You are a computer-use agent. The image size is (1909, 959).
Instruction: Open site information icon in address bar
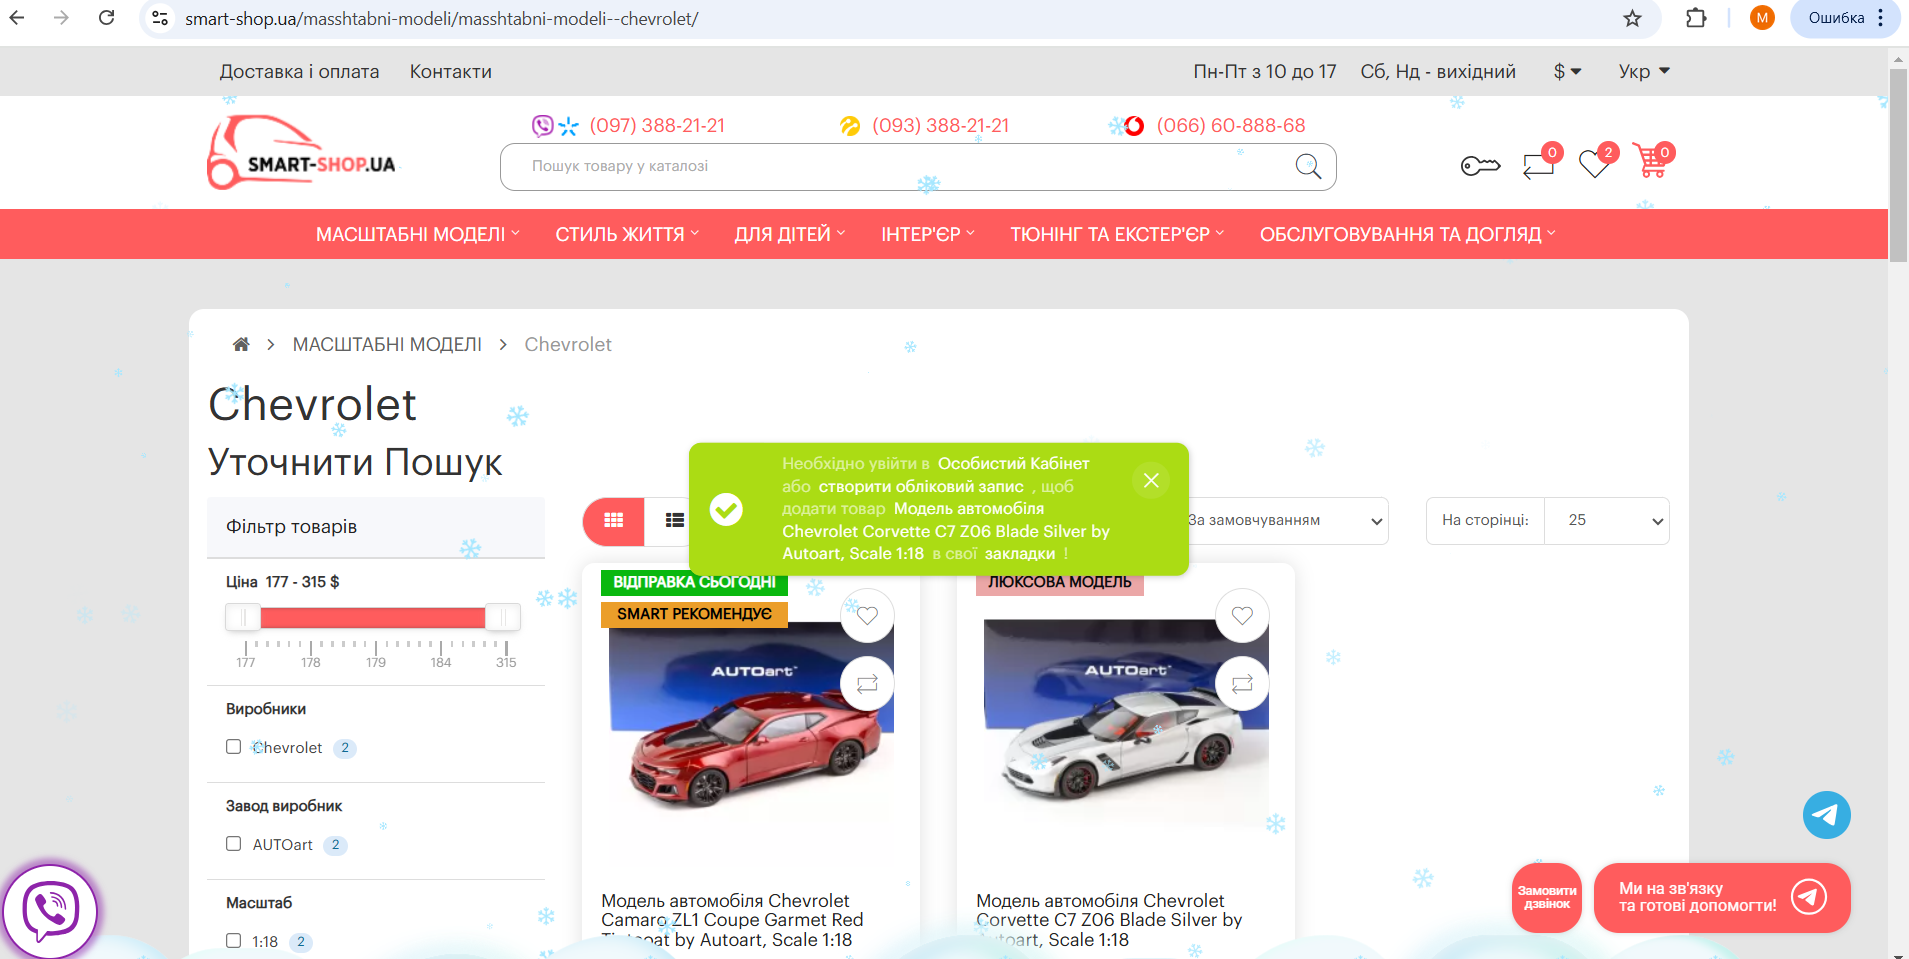click(x=160, y=18)
